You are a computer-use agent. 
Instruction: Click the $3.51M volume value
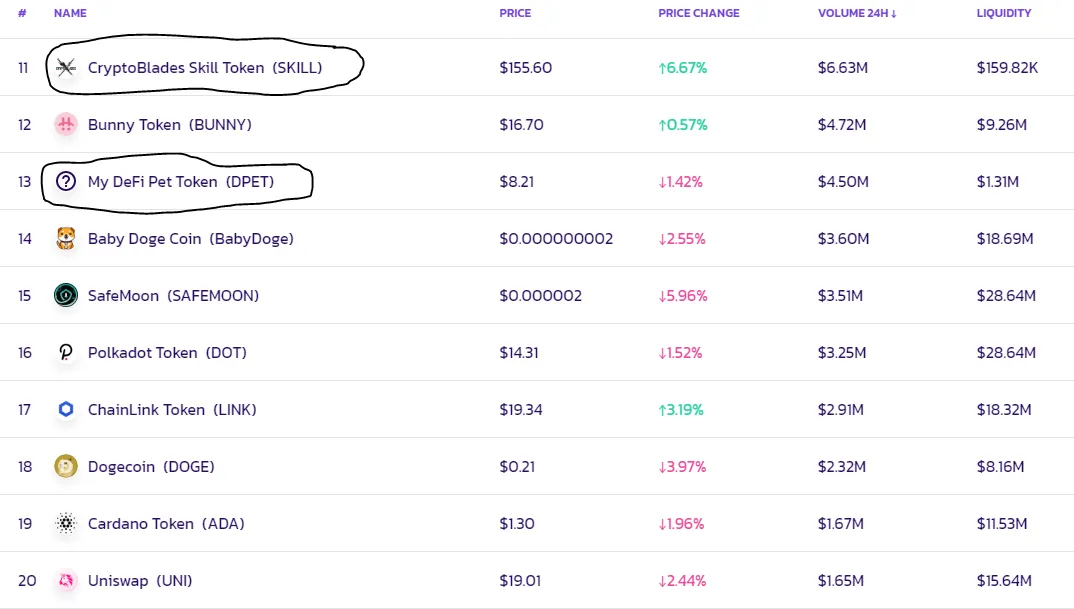click(x=840, y=295)
